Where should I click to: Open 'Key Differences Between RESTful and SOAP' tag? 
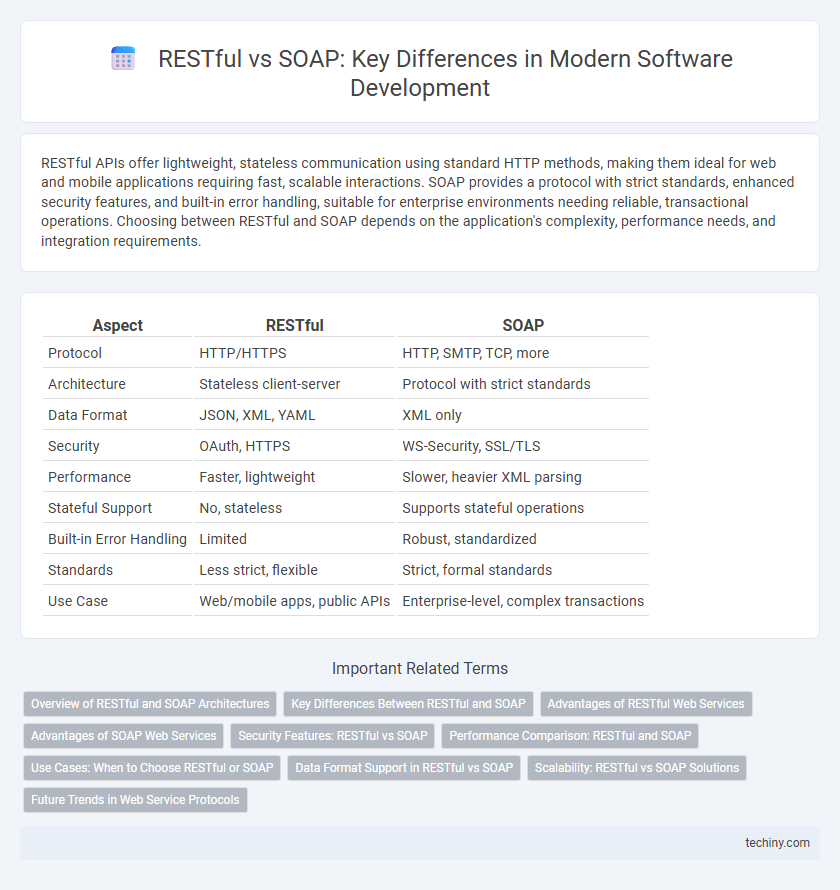[x=409, y=704]
